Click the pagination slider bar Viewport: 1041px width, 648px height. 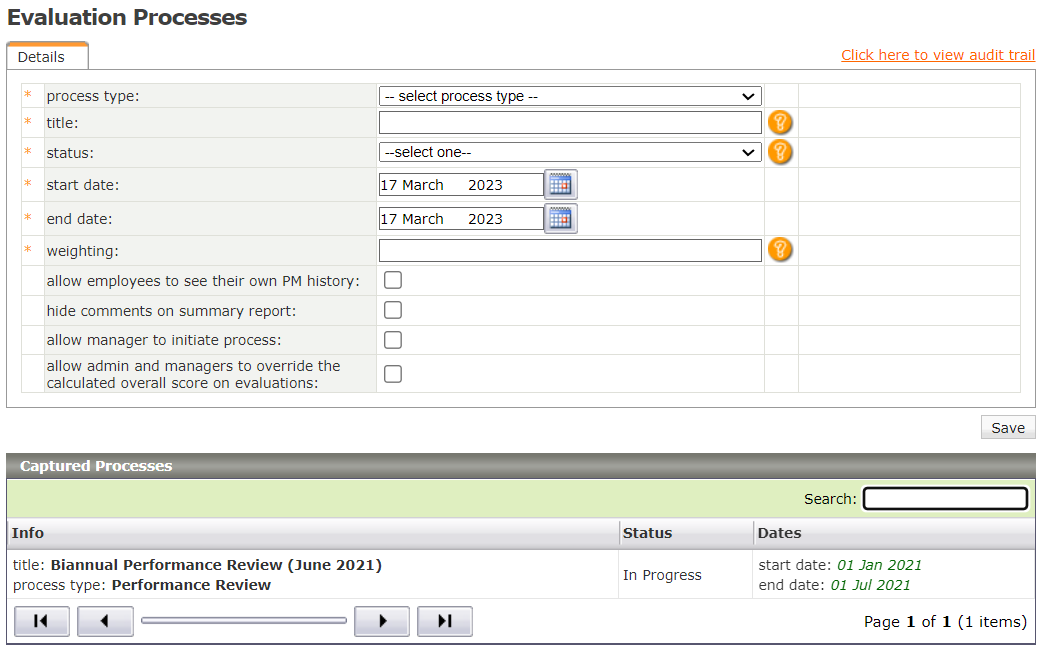(x=244, y=621)
